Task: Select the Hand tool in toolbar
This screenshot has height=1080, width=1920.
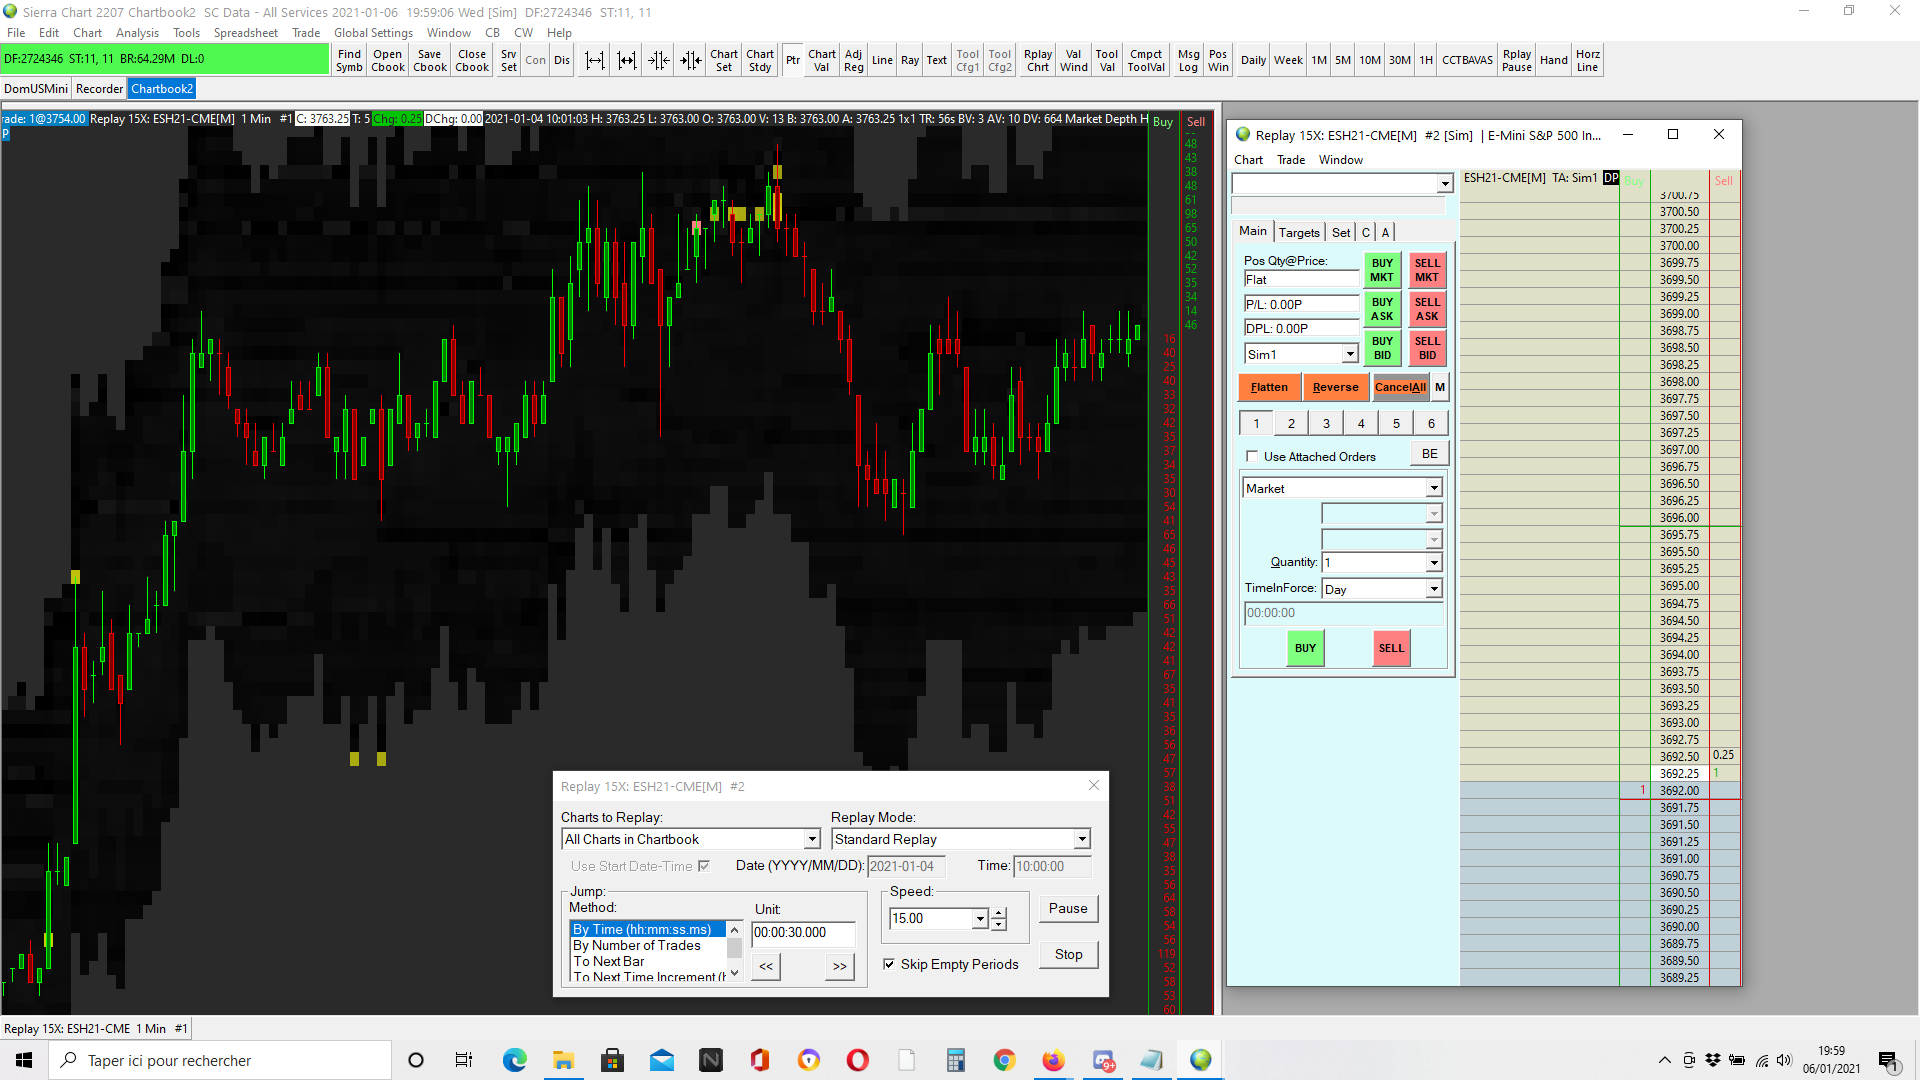Action: [1553, 61]
